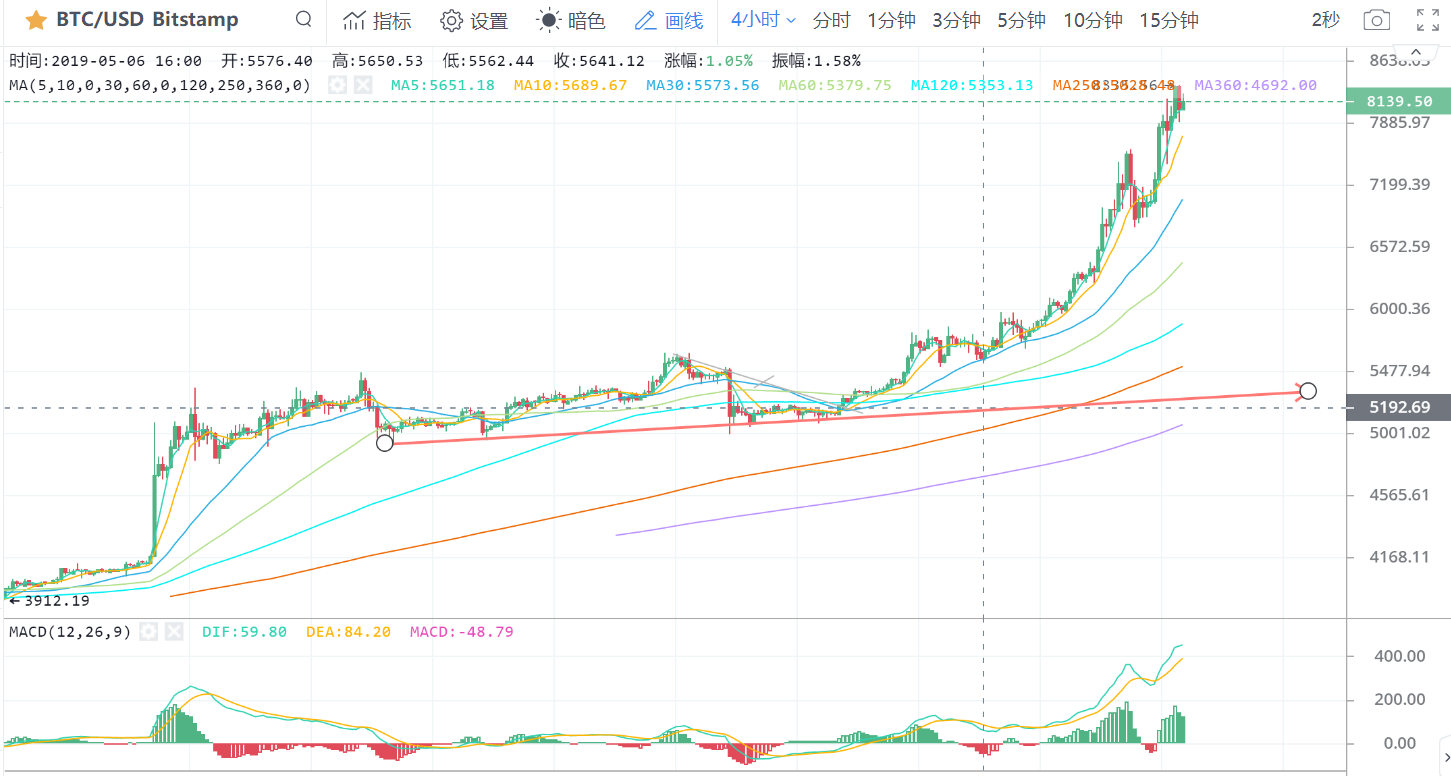The image size is (1451, 776).
Task: Click the BTC/USD Bitstamp symbol name
Action: tap(147, 20)
